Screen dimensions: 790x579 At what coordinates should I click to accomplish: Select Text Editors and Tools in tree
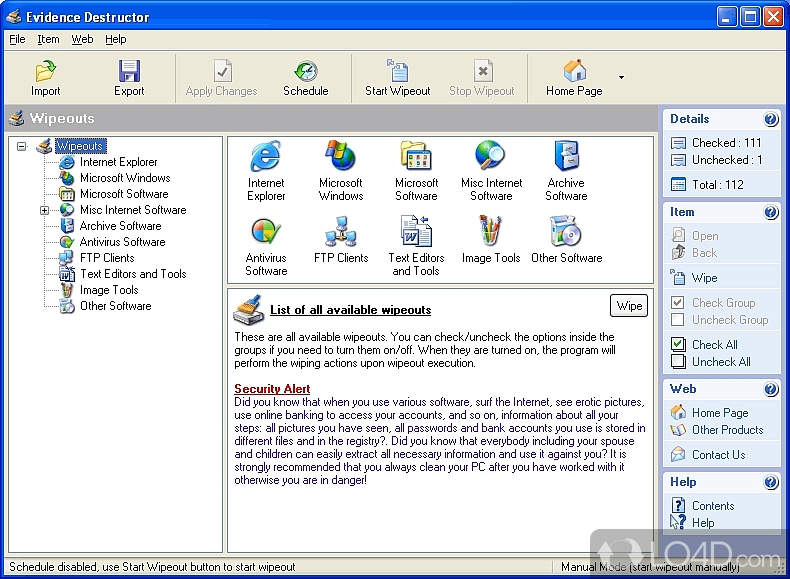(x=133, y=274)
